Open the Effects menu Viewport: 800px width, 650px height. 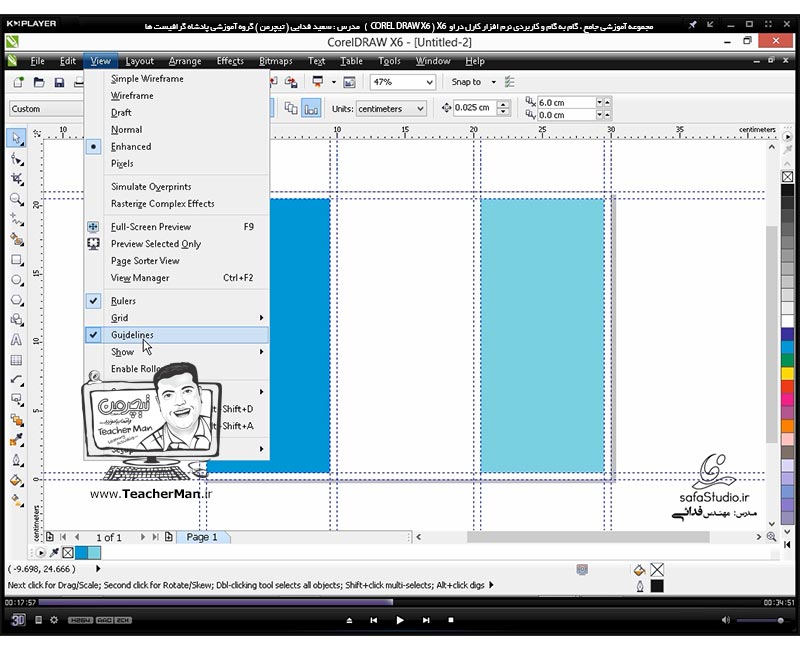coord(230,61)
